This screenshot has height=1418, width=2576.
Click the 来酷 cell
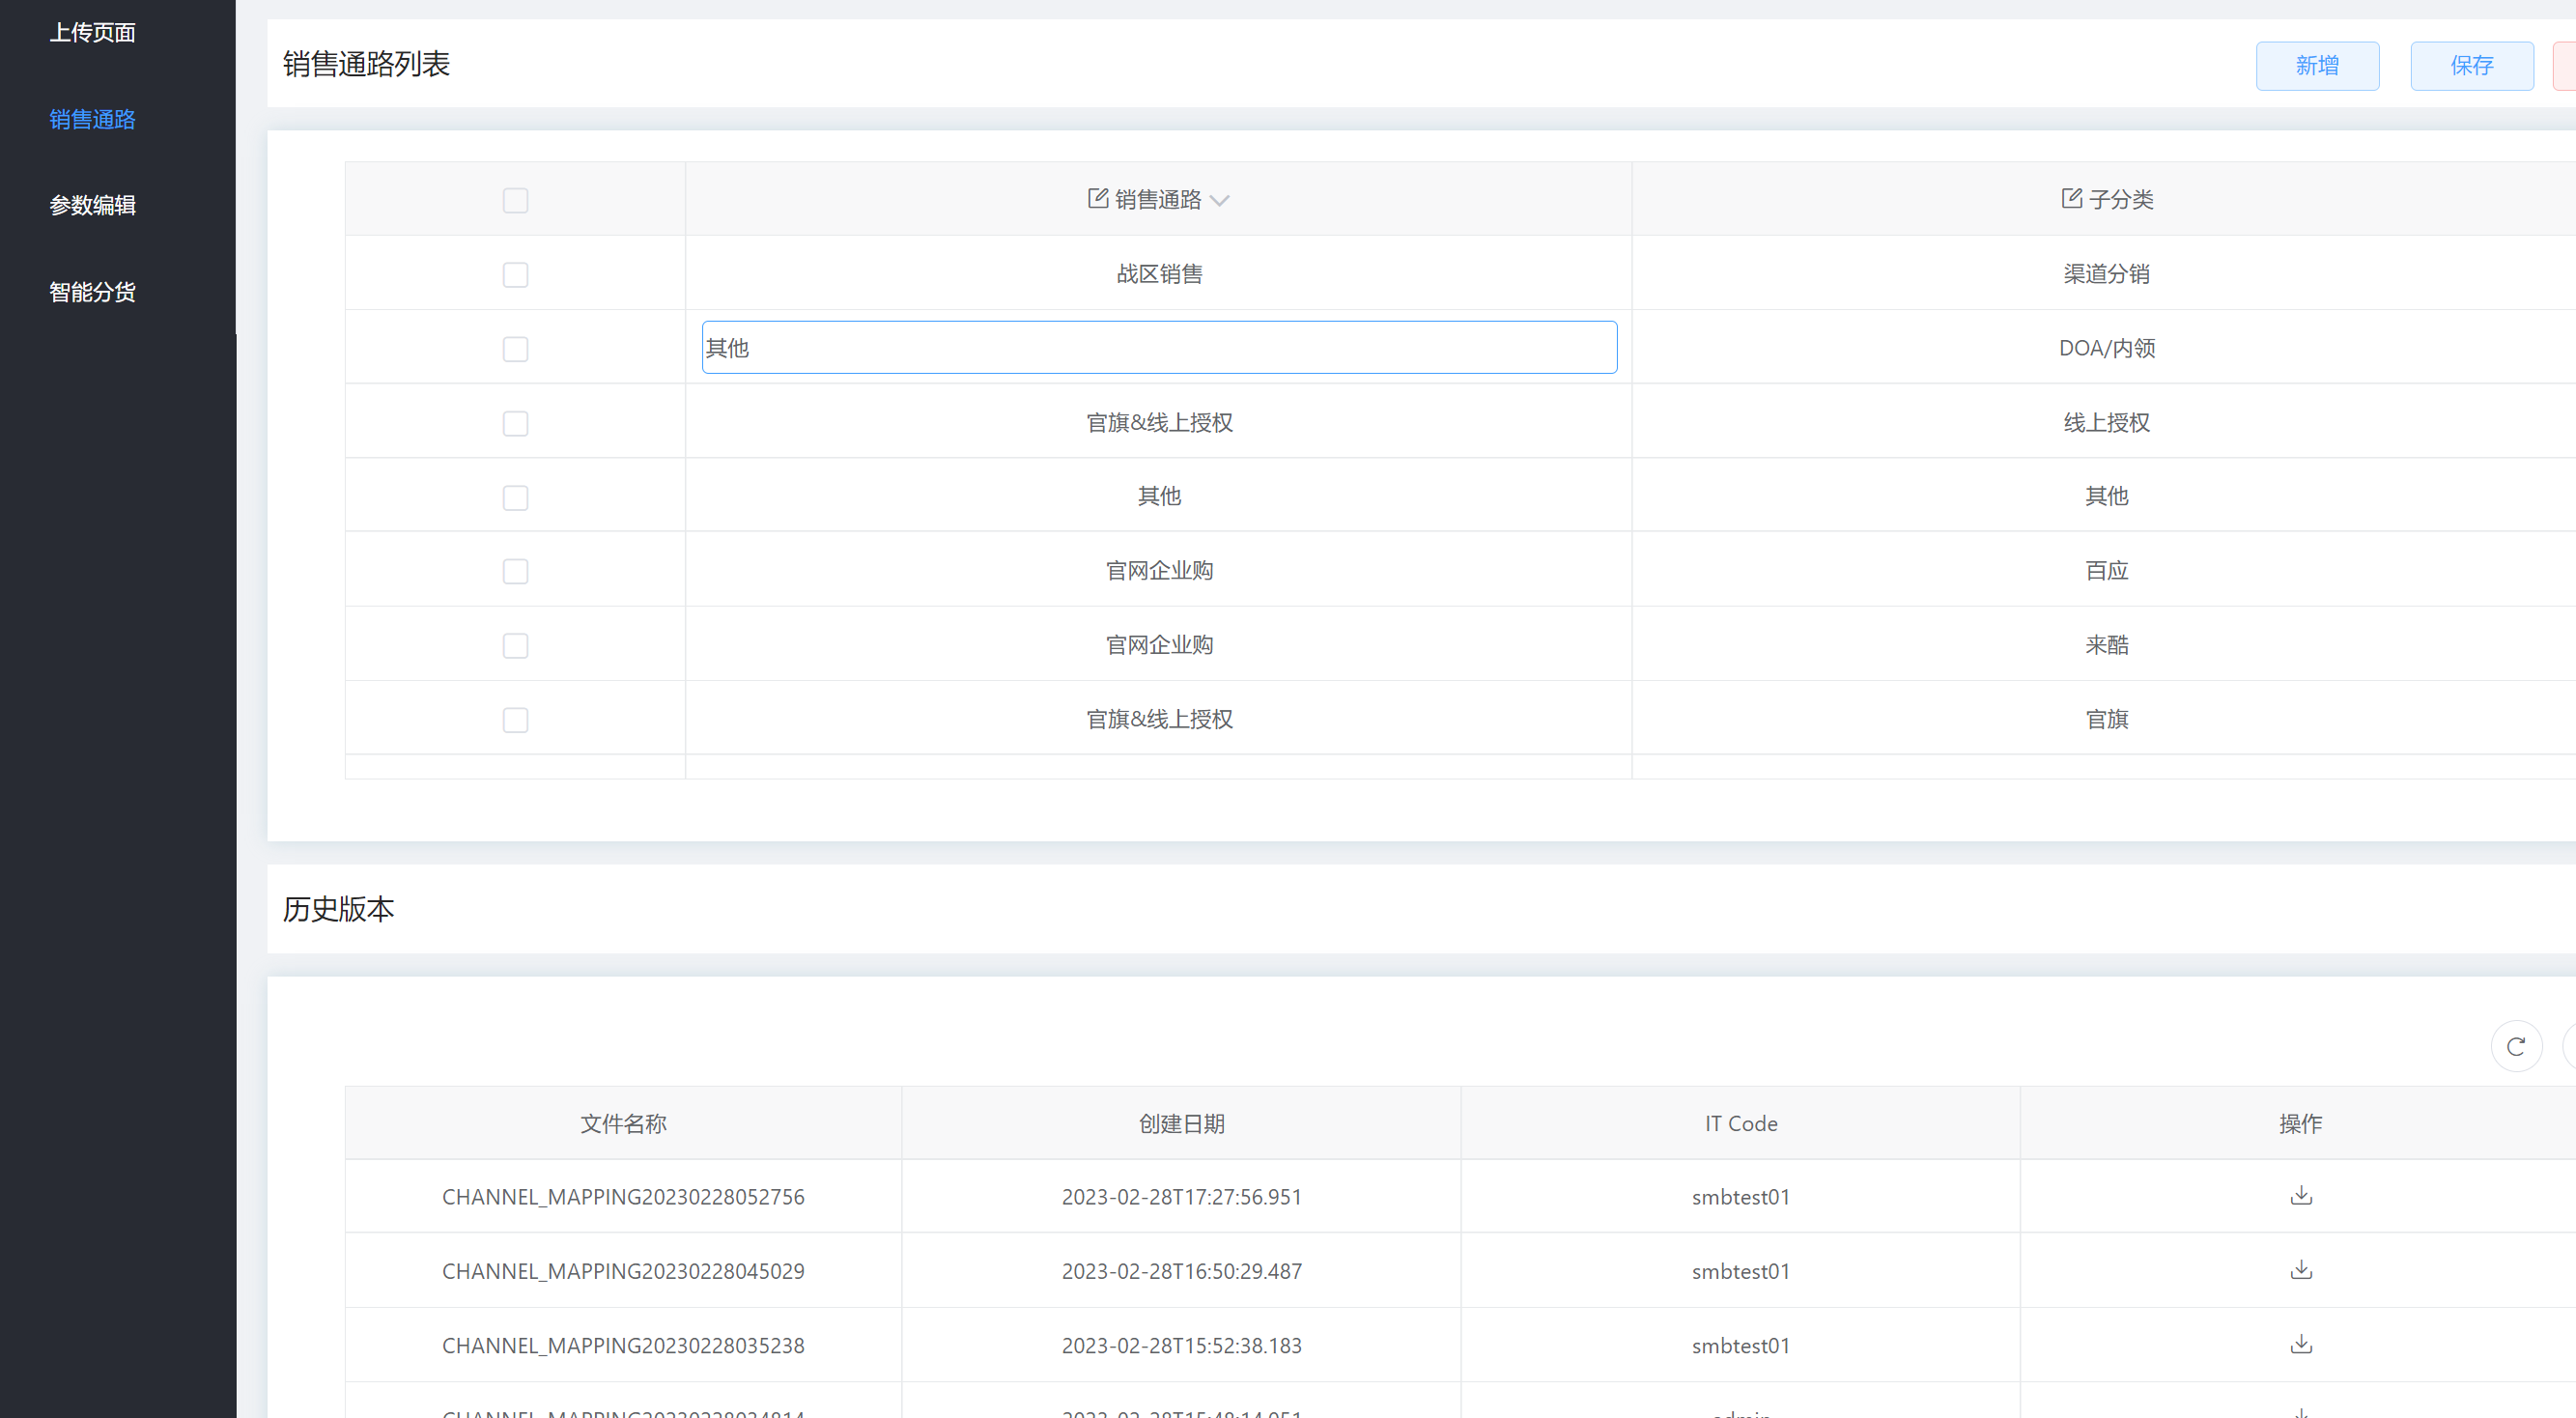point(2106,644)
